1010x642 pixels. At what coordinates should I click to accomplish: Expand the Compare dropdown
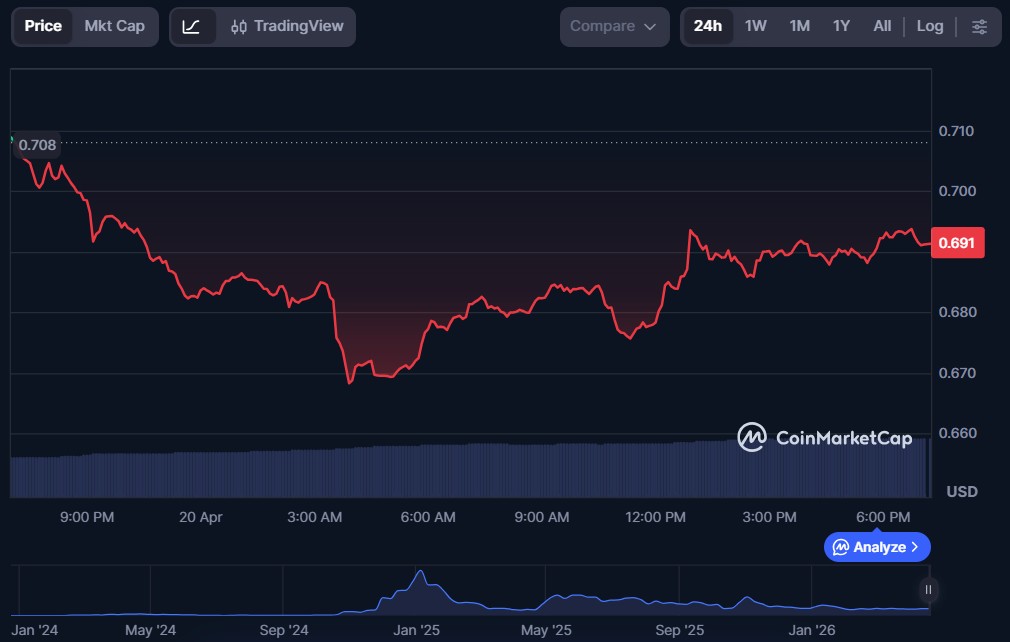point(614,27)
